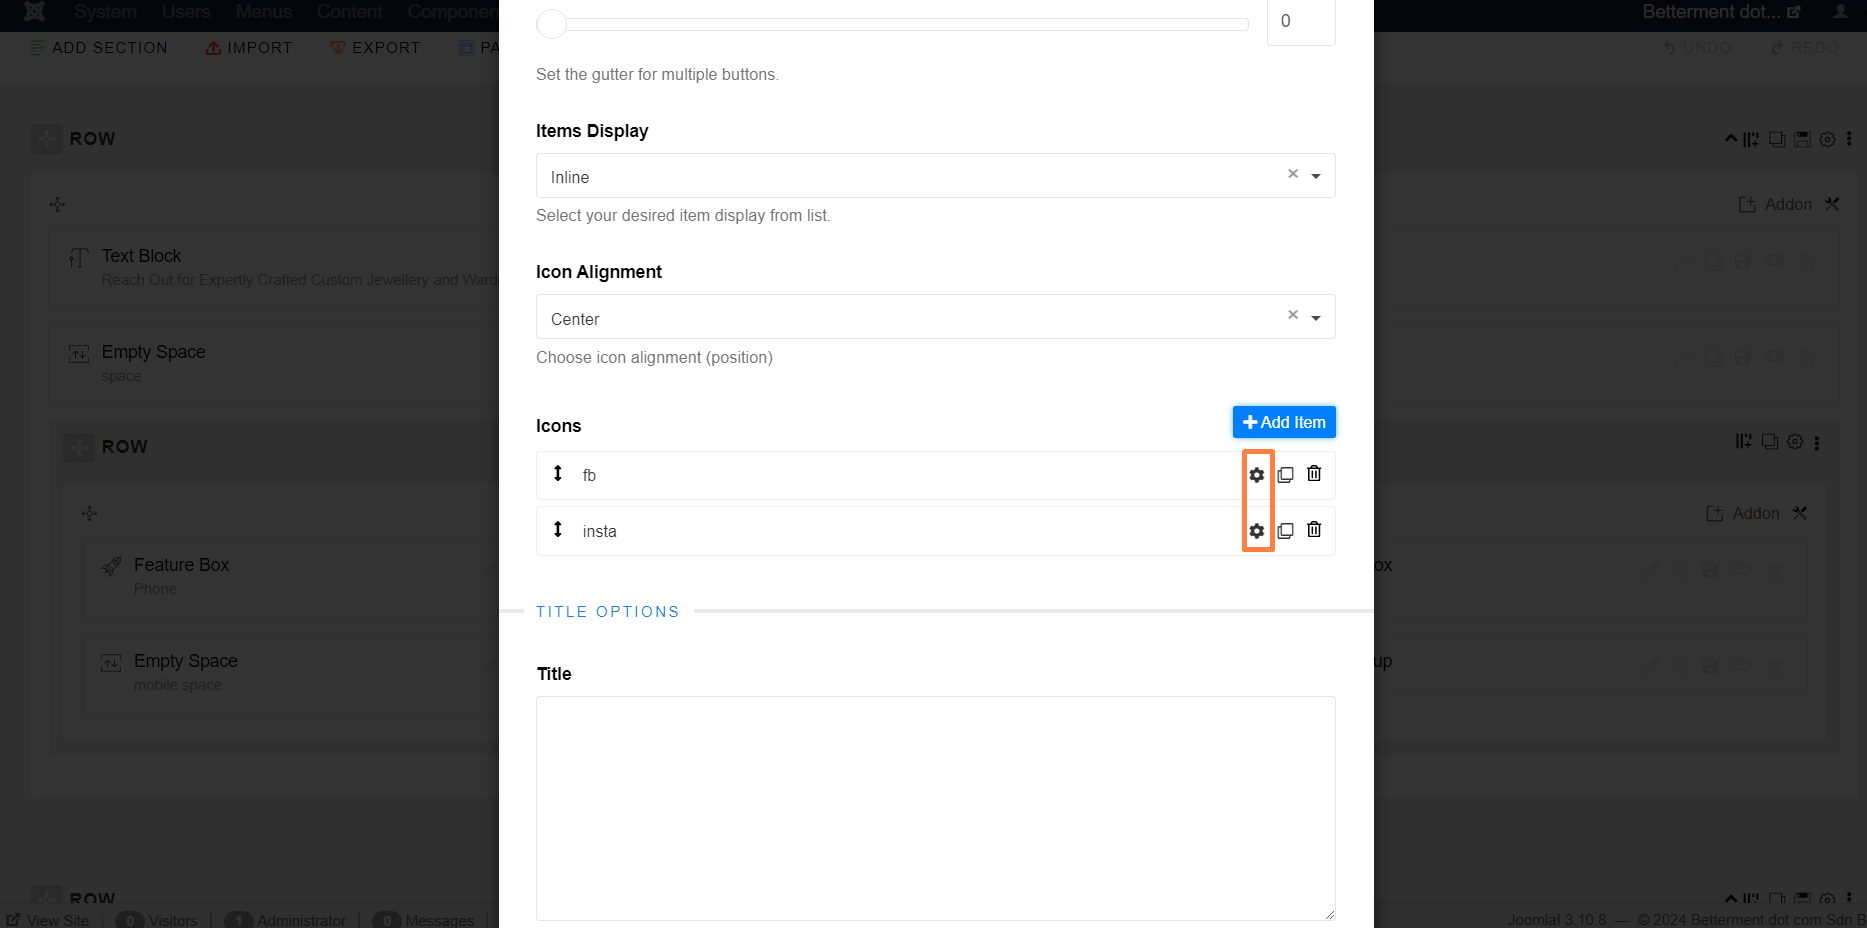This screenshot has width=1867, height=928.
Task: Click the Add Item button
Action: (x=1284, y=422)
